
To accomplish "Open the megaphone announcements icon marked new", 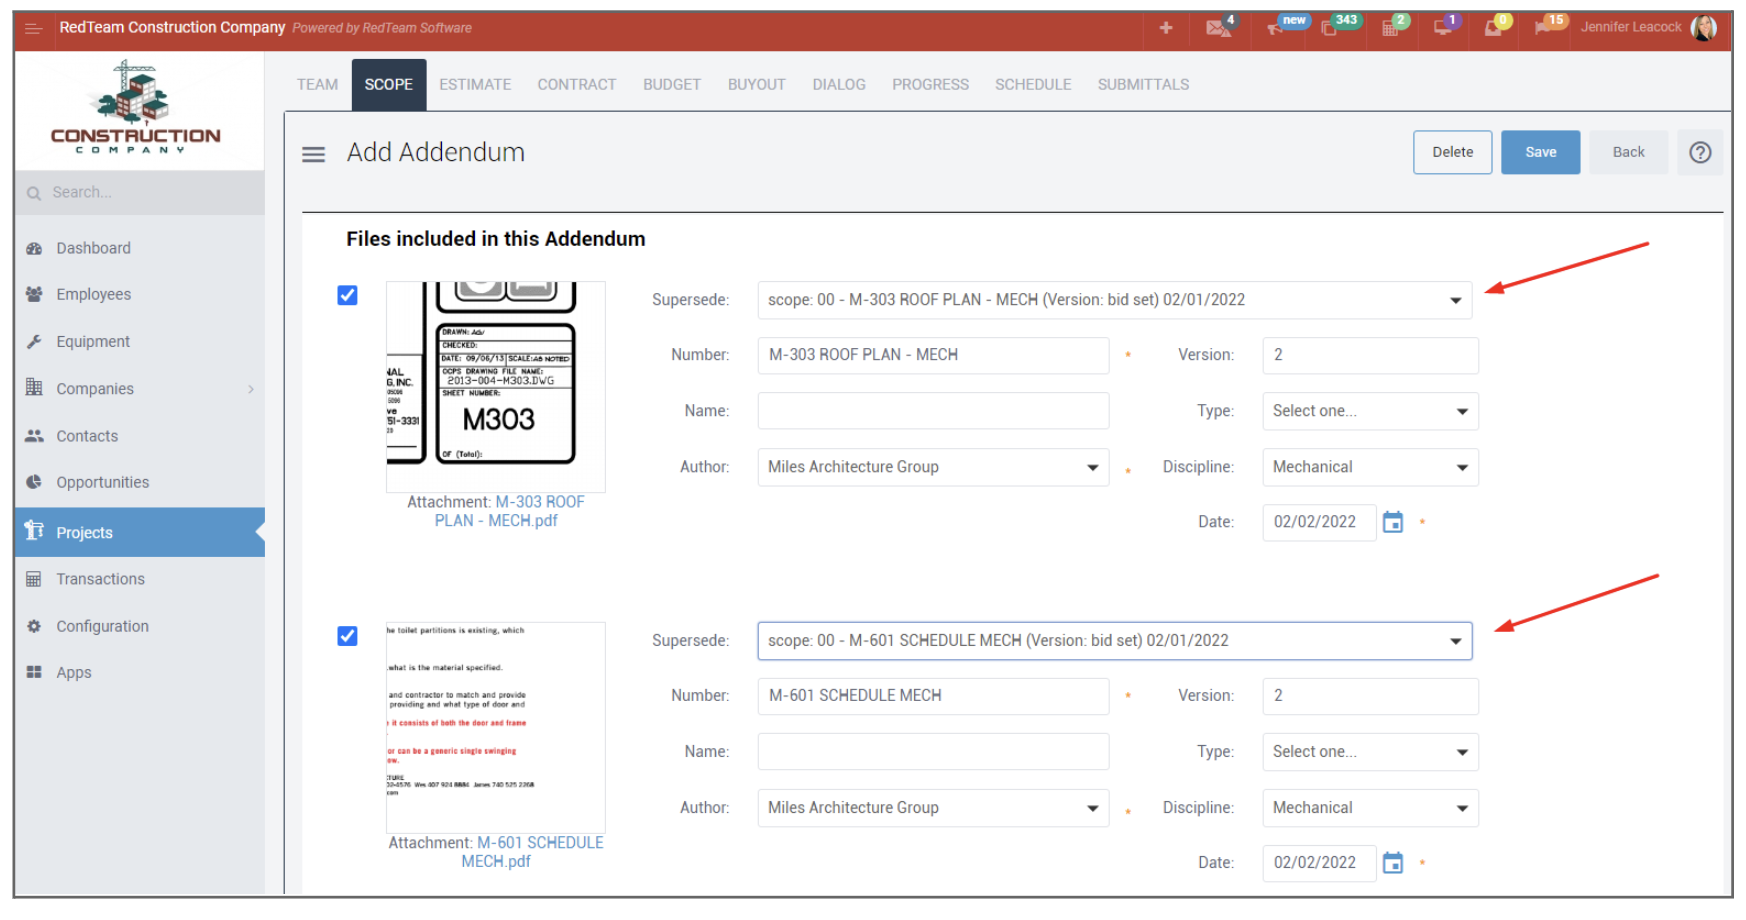I will point(1277,28).
